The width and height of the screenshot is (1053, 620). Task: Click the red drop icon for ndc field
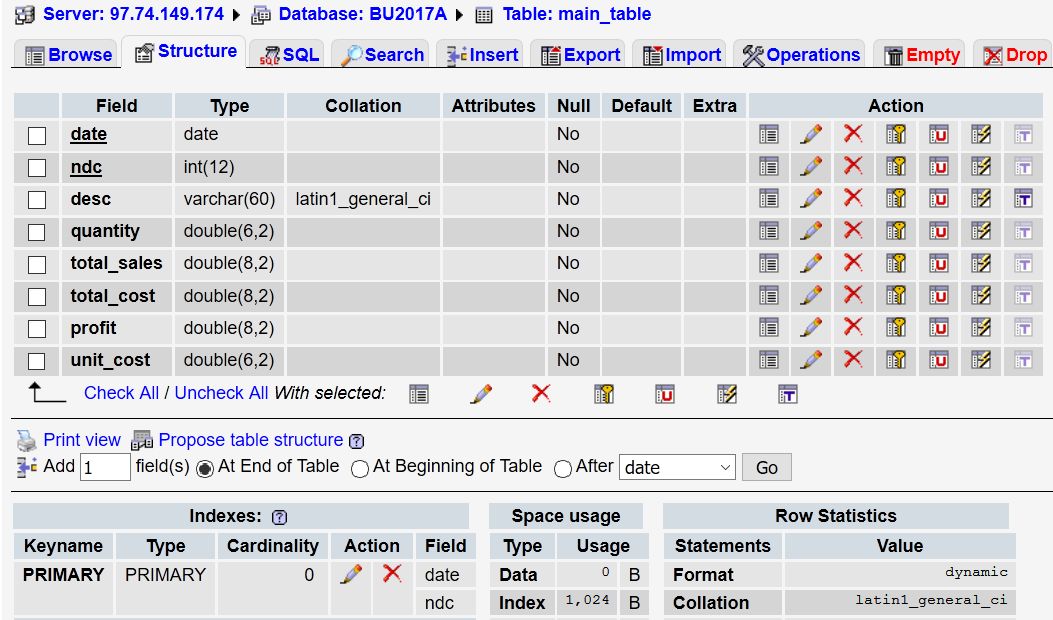tap(853, 166)
